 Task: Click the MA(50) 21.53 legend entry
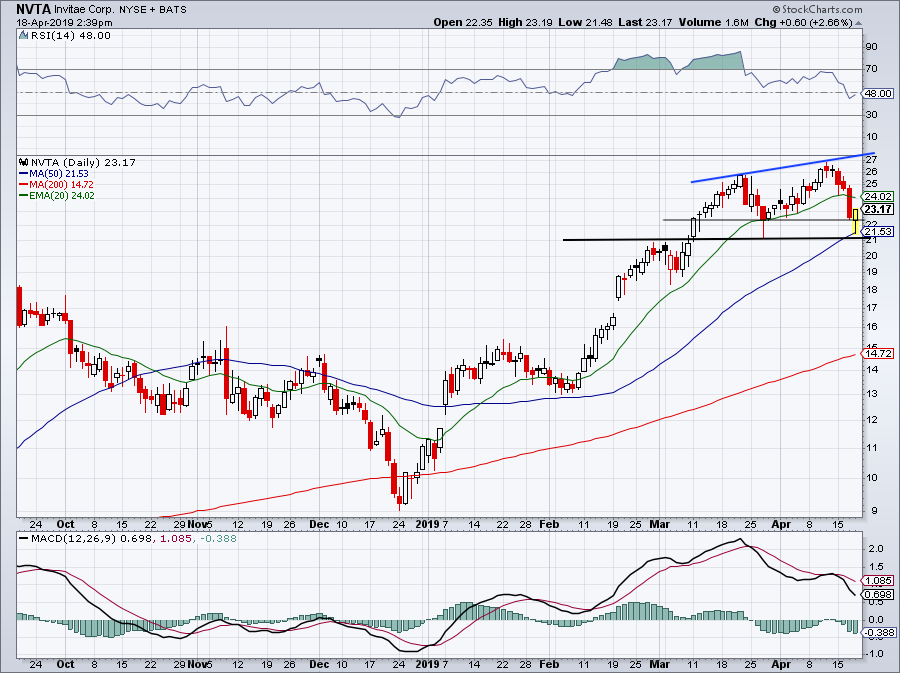point(54,173)
